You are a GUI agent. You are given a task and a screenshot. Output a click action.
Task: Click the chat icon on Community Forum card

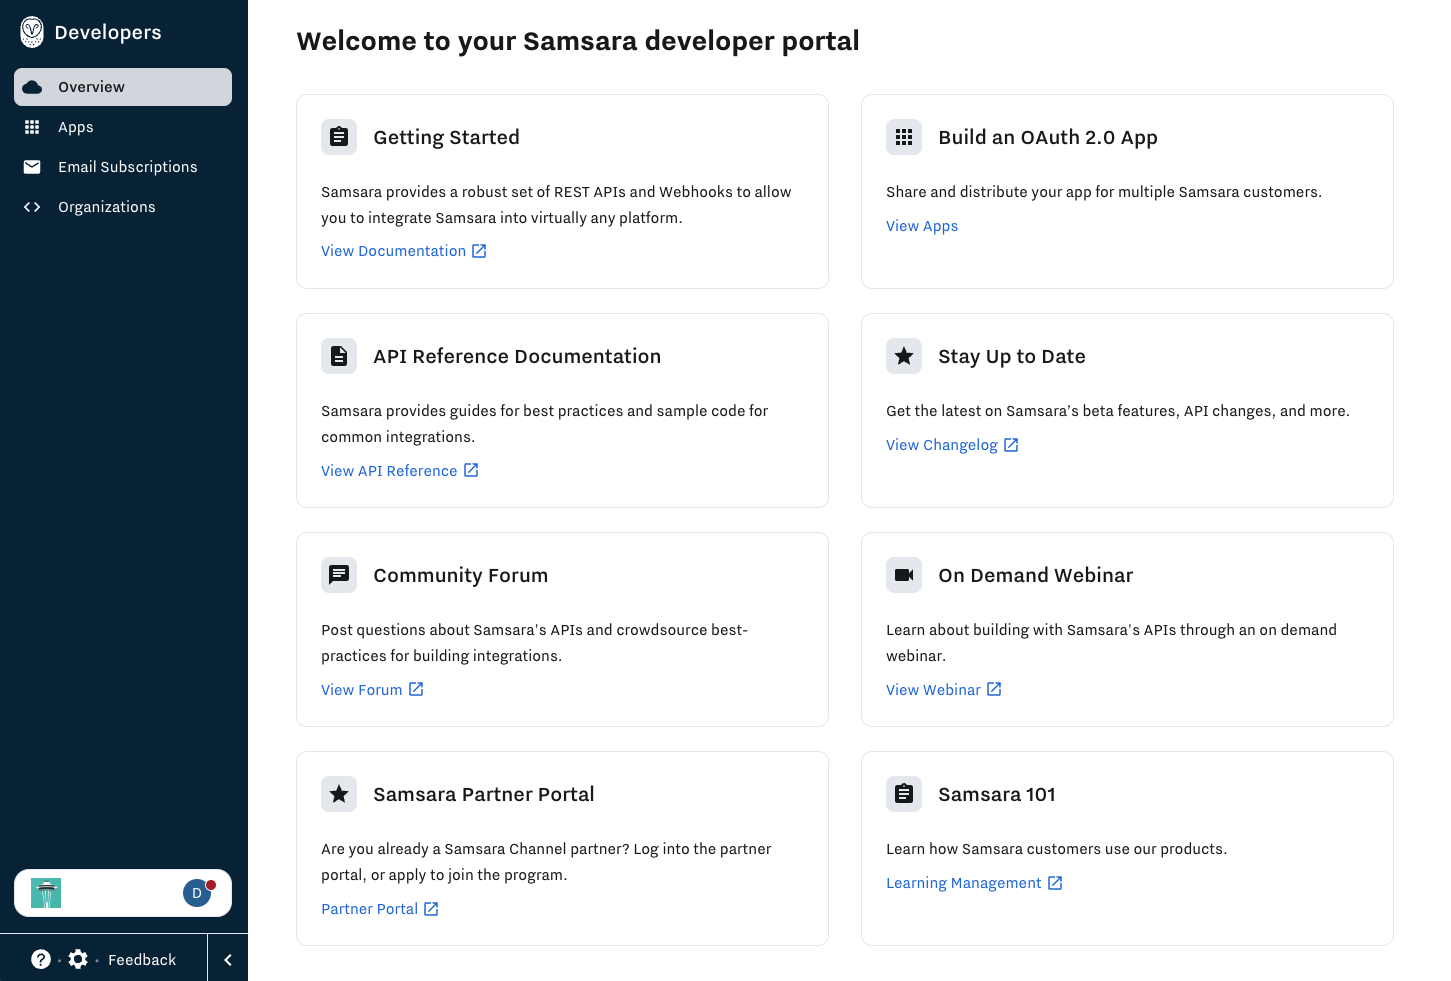pyautogui.click(x=339, y=575)
